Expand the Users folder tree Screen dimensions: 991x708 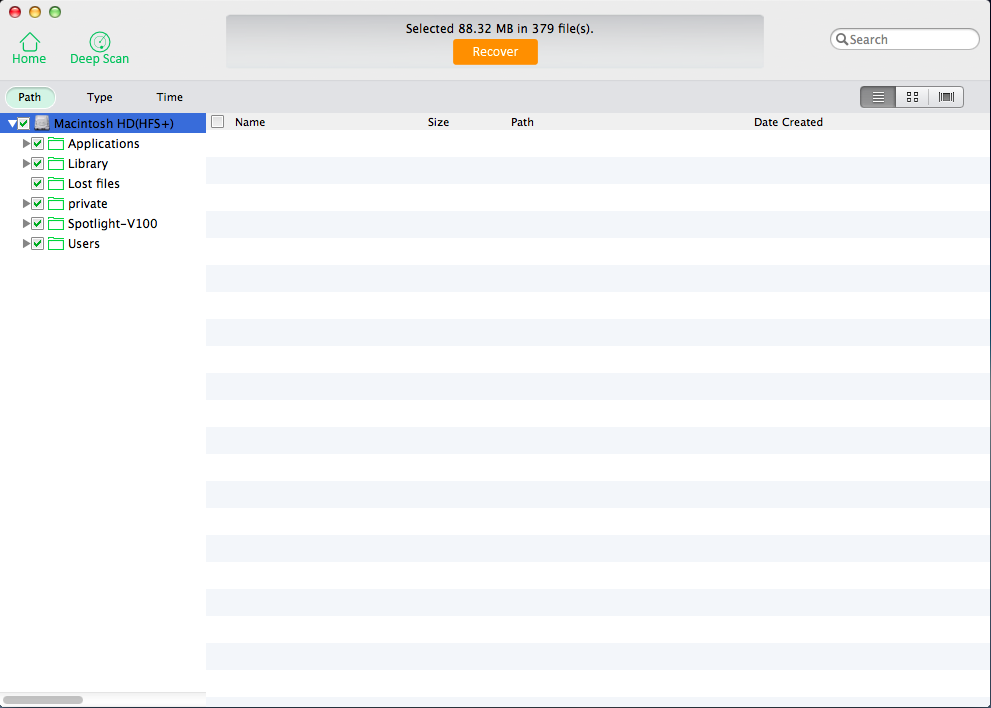click(x=26, y=244)
